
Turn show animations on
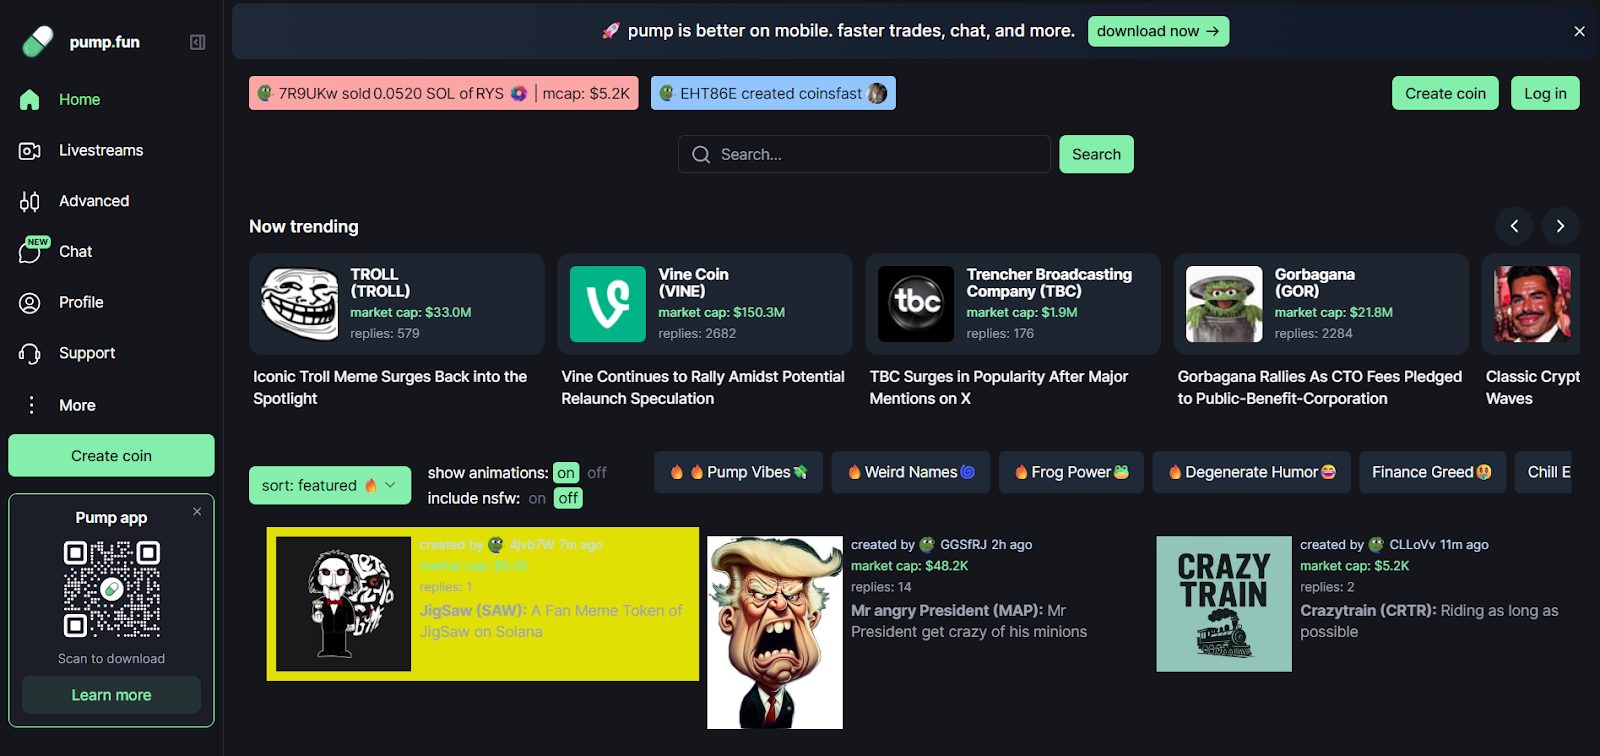(566, 473)
